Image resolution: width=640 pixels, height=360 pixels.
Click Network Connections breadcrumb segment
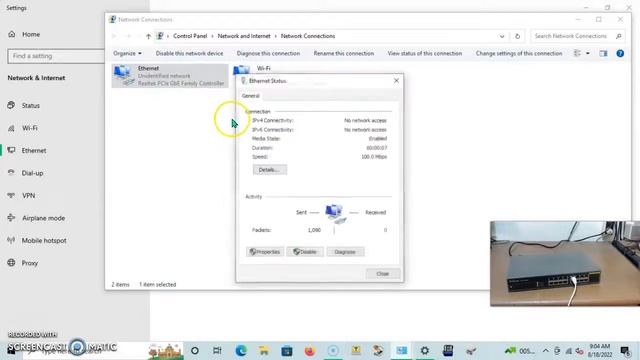coord(308,36)
